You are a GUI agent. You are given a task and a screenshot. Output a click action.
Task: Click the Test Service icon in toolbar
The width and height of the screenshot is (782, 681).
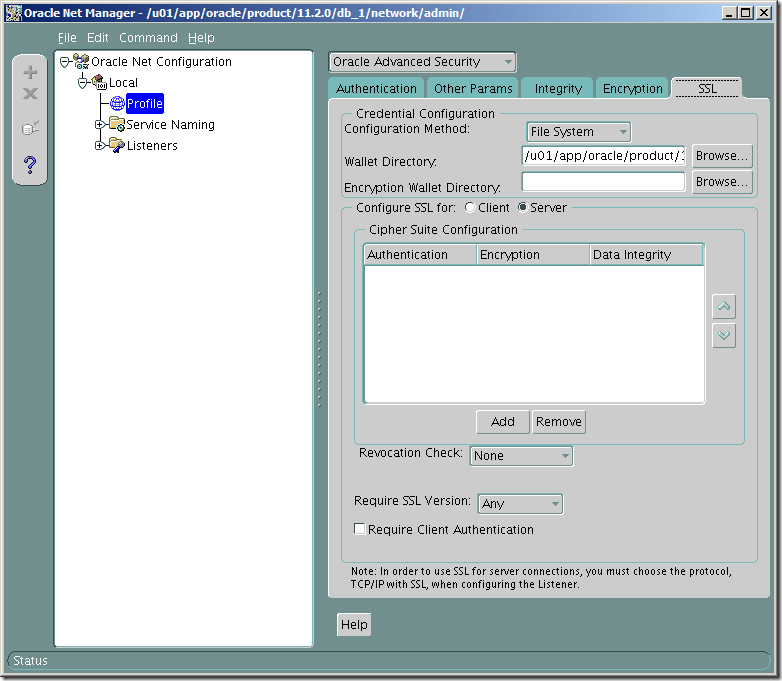[x=30, y=128]
